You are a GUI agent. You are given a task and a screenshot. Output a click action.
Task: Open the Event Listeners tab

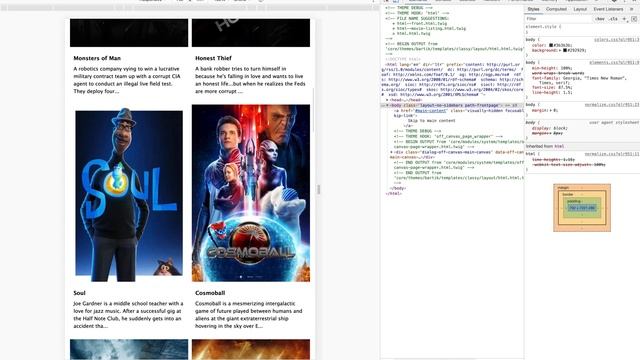point(608,9)
